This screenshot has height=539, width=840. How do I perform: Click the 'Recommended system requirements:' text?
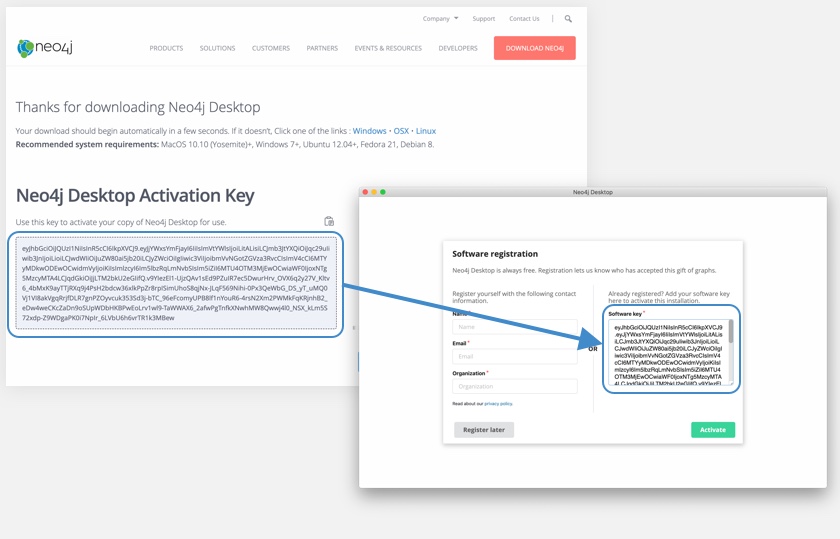click(87, 144)
